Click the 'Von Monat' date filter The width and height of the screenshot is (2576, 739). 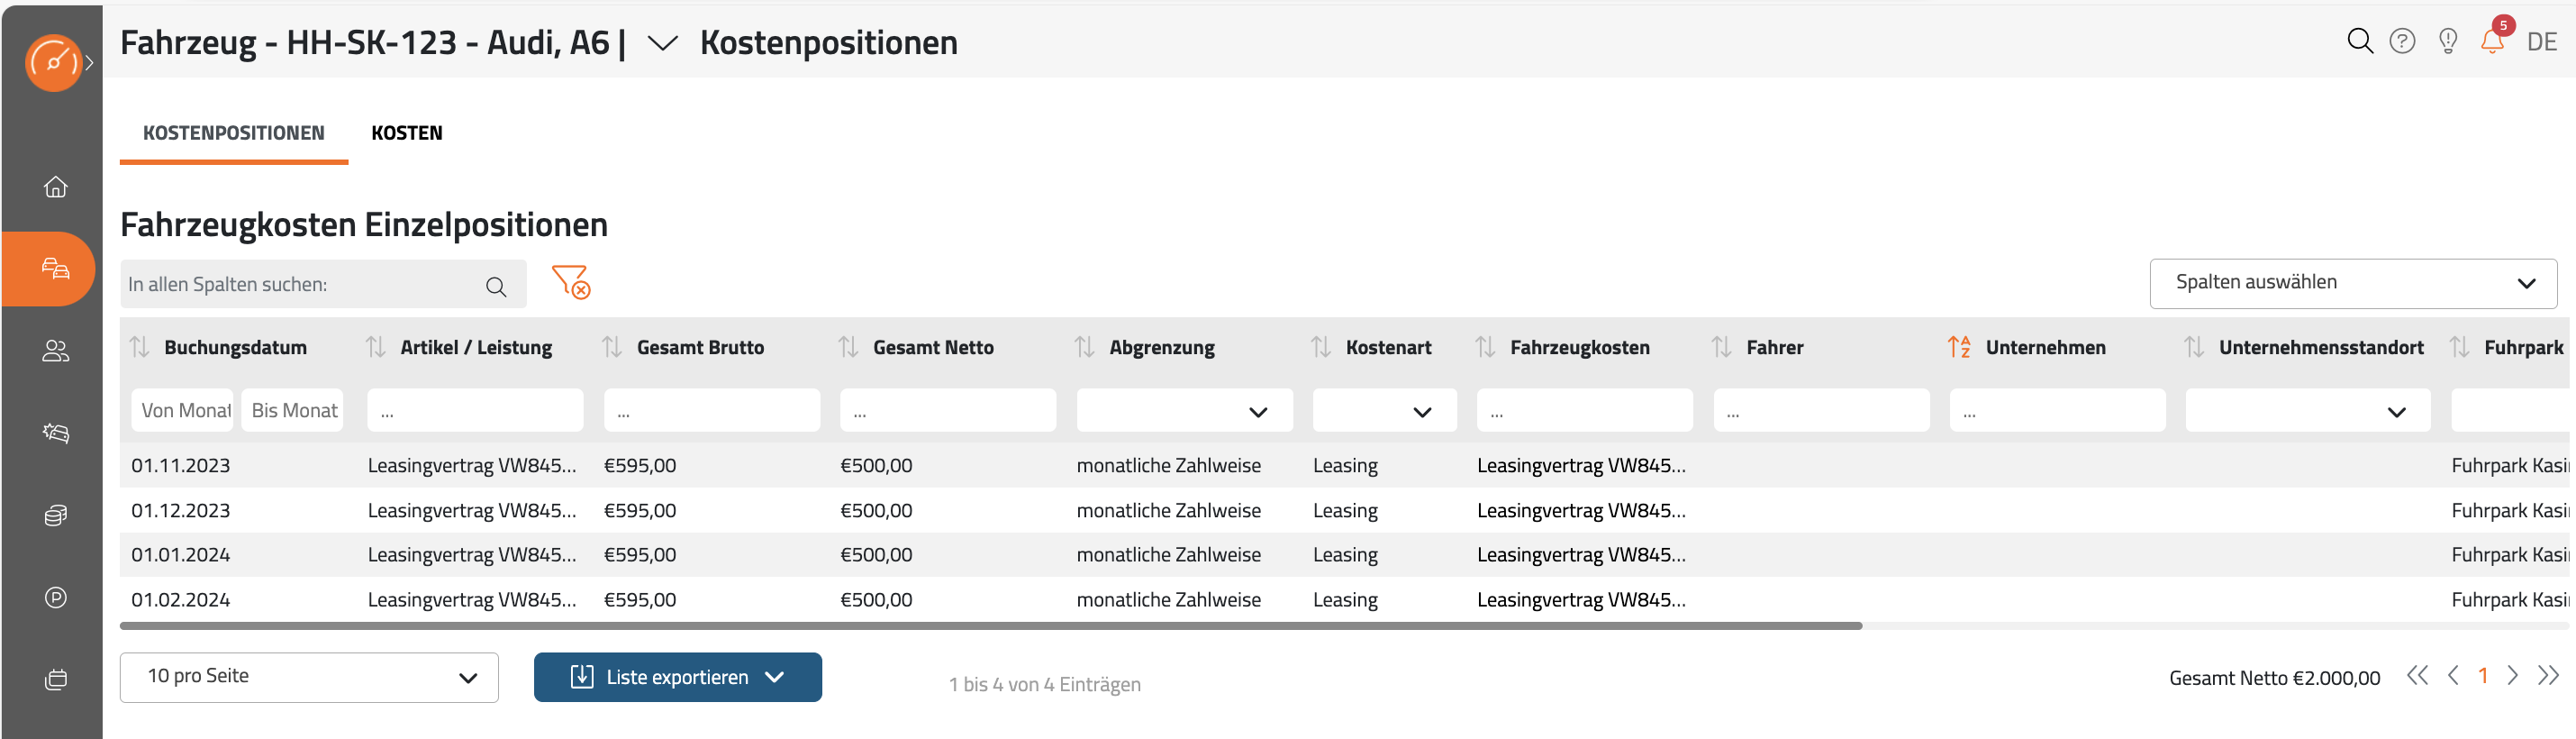(182, 410)
